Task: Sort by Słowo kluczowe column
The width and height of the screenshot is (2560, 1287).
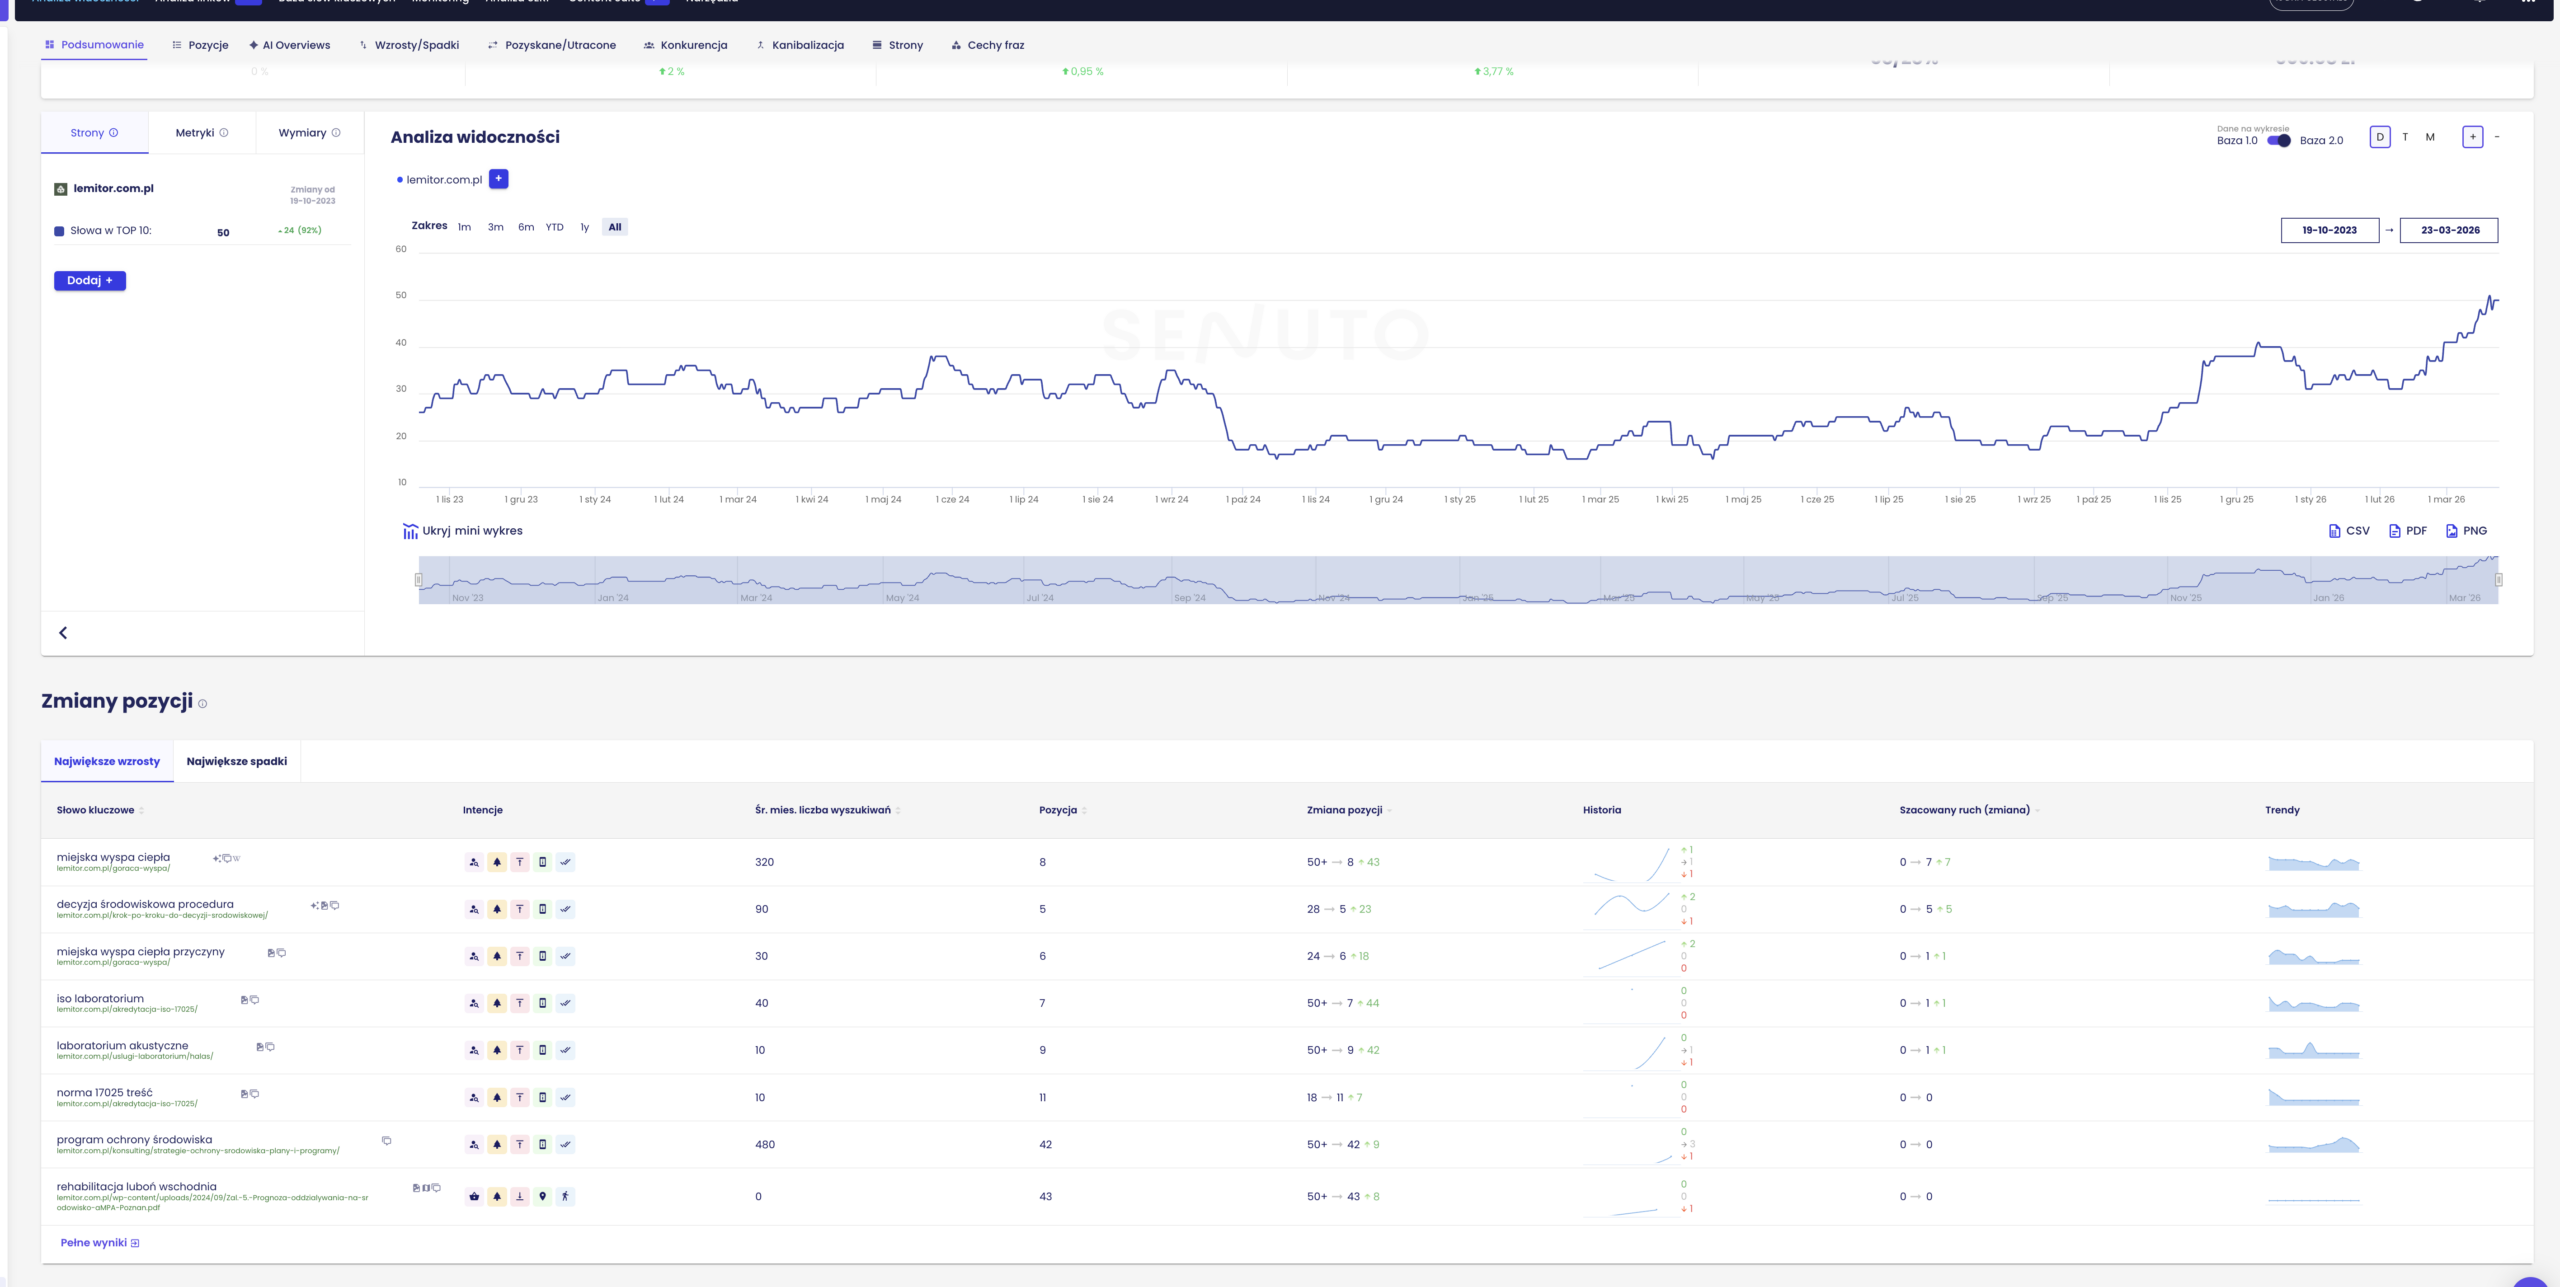Action: [x=100, y=810]
